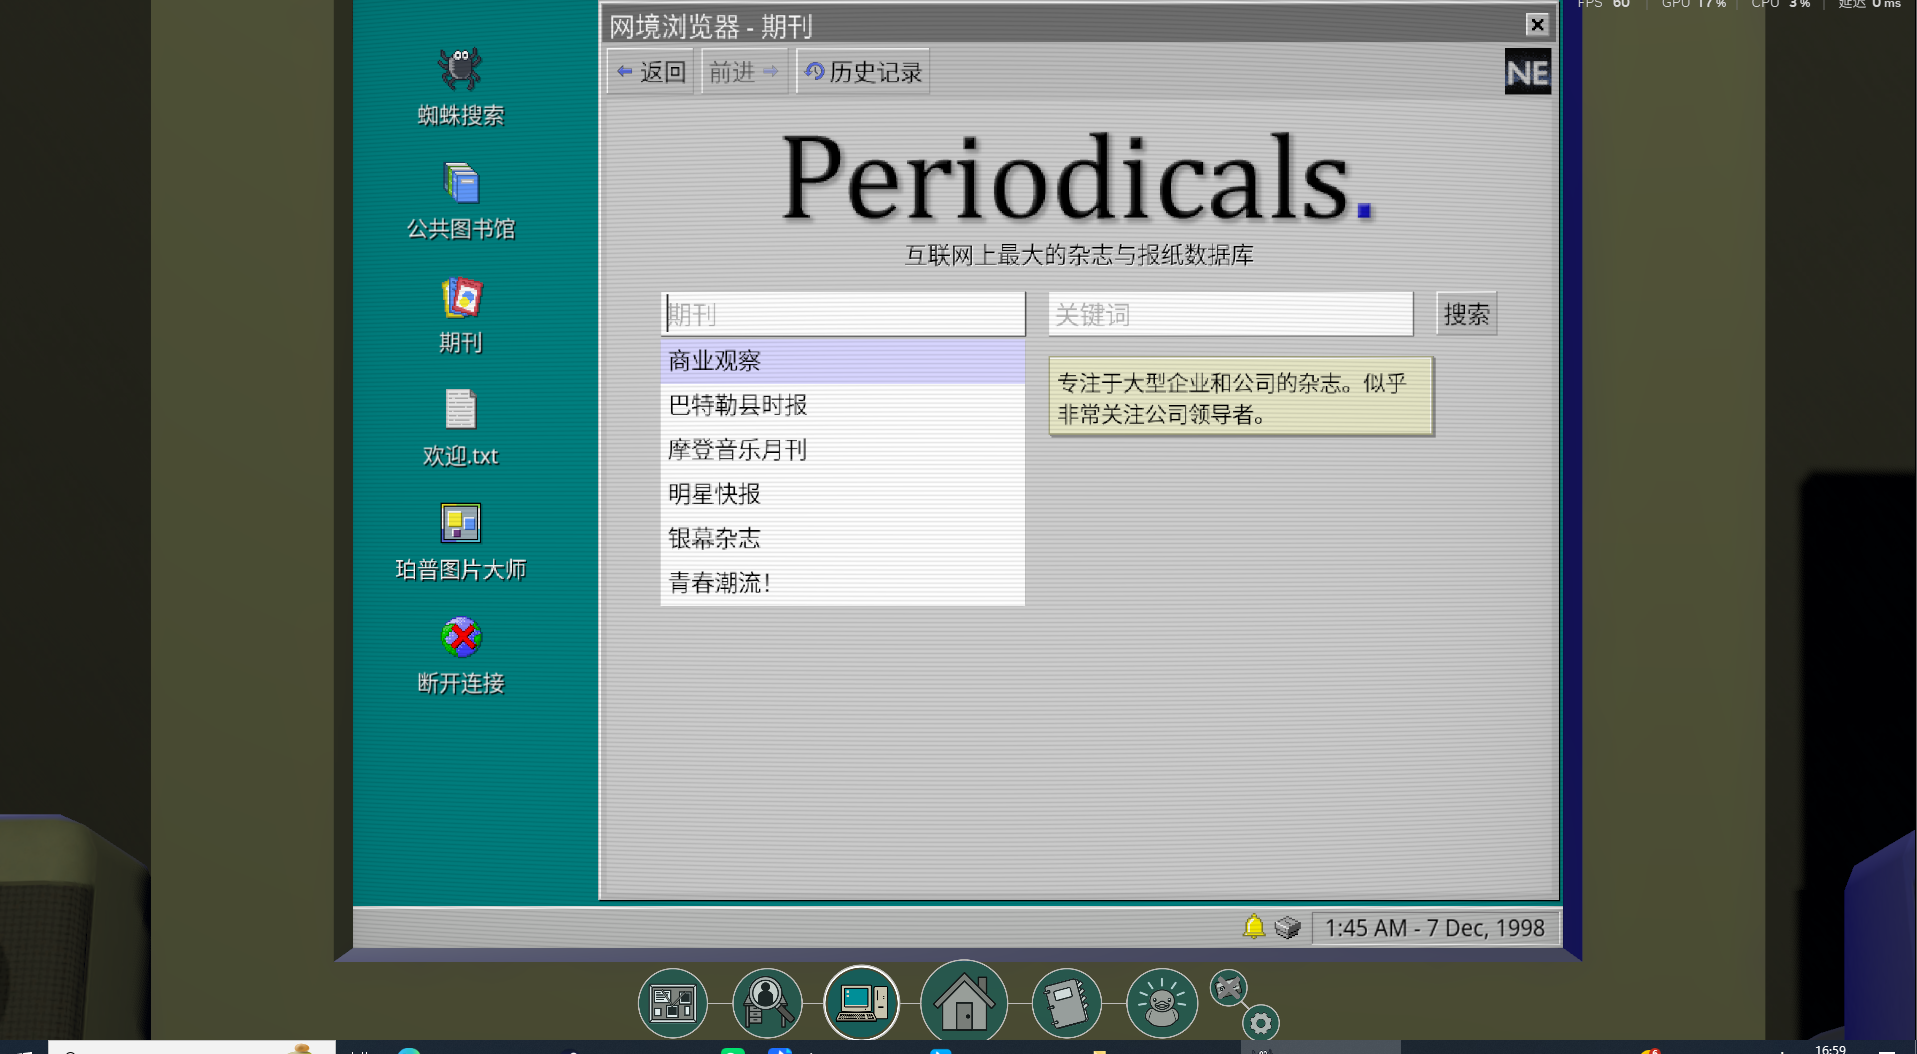Click the 关键词 keyword input field
Screen dimensions: 1917x1054
coord(1230,313)
